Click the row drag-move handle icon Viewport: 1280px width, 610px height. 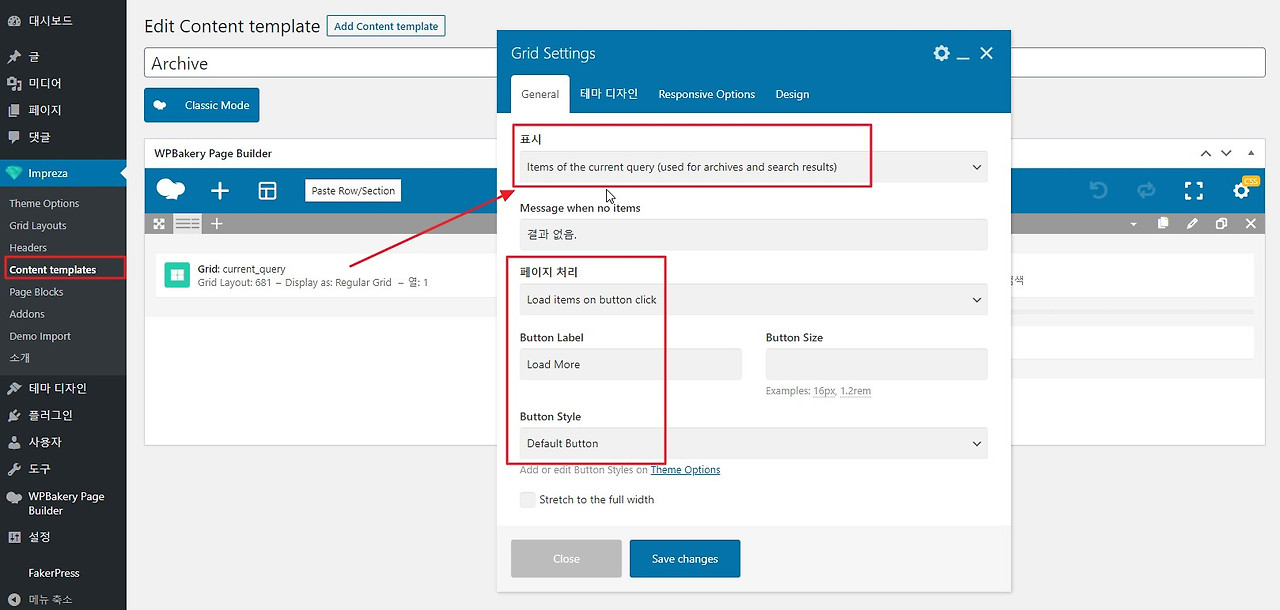tap(159, 224)
